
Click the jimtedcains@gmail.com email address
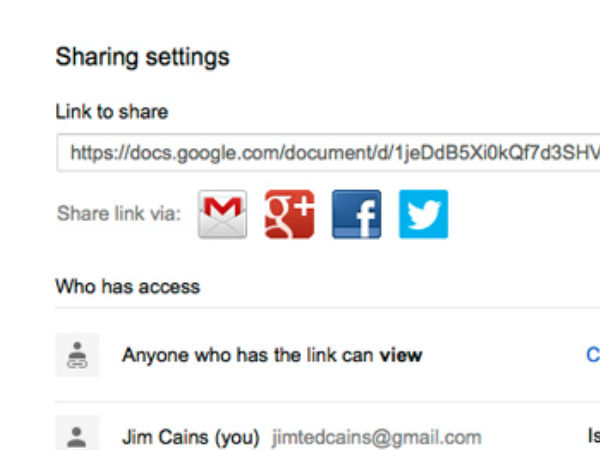pyautogui.click(x=376, y=437)
